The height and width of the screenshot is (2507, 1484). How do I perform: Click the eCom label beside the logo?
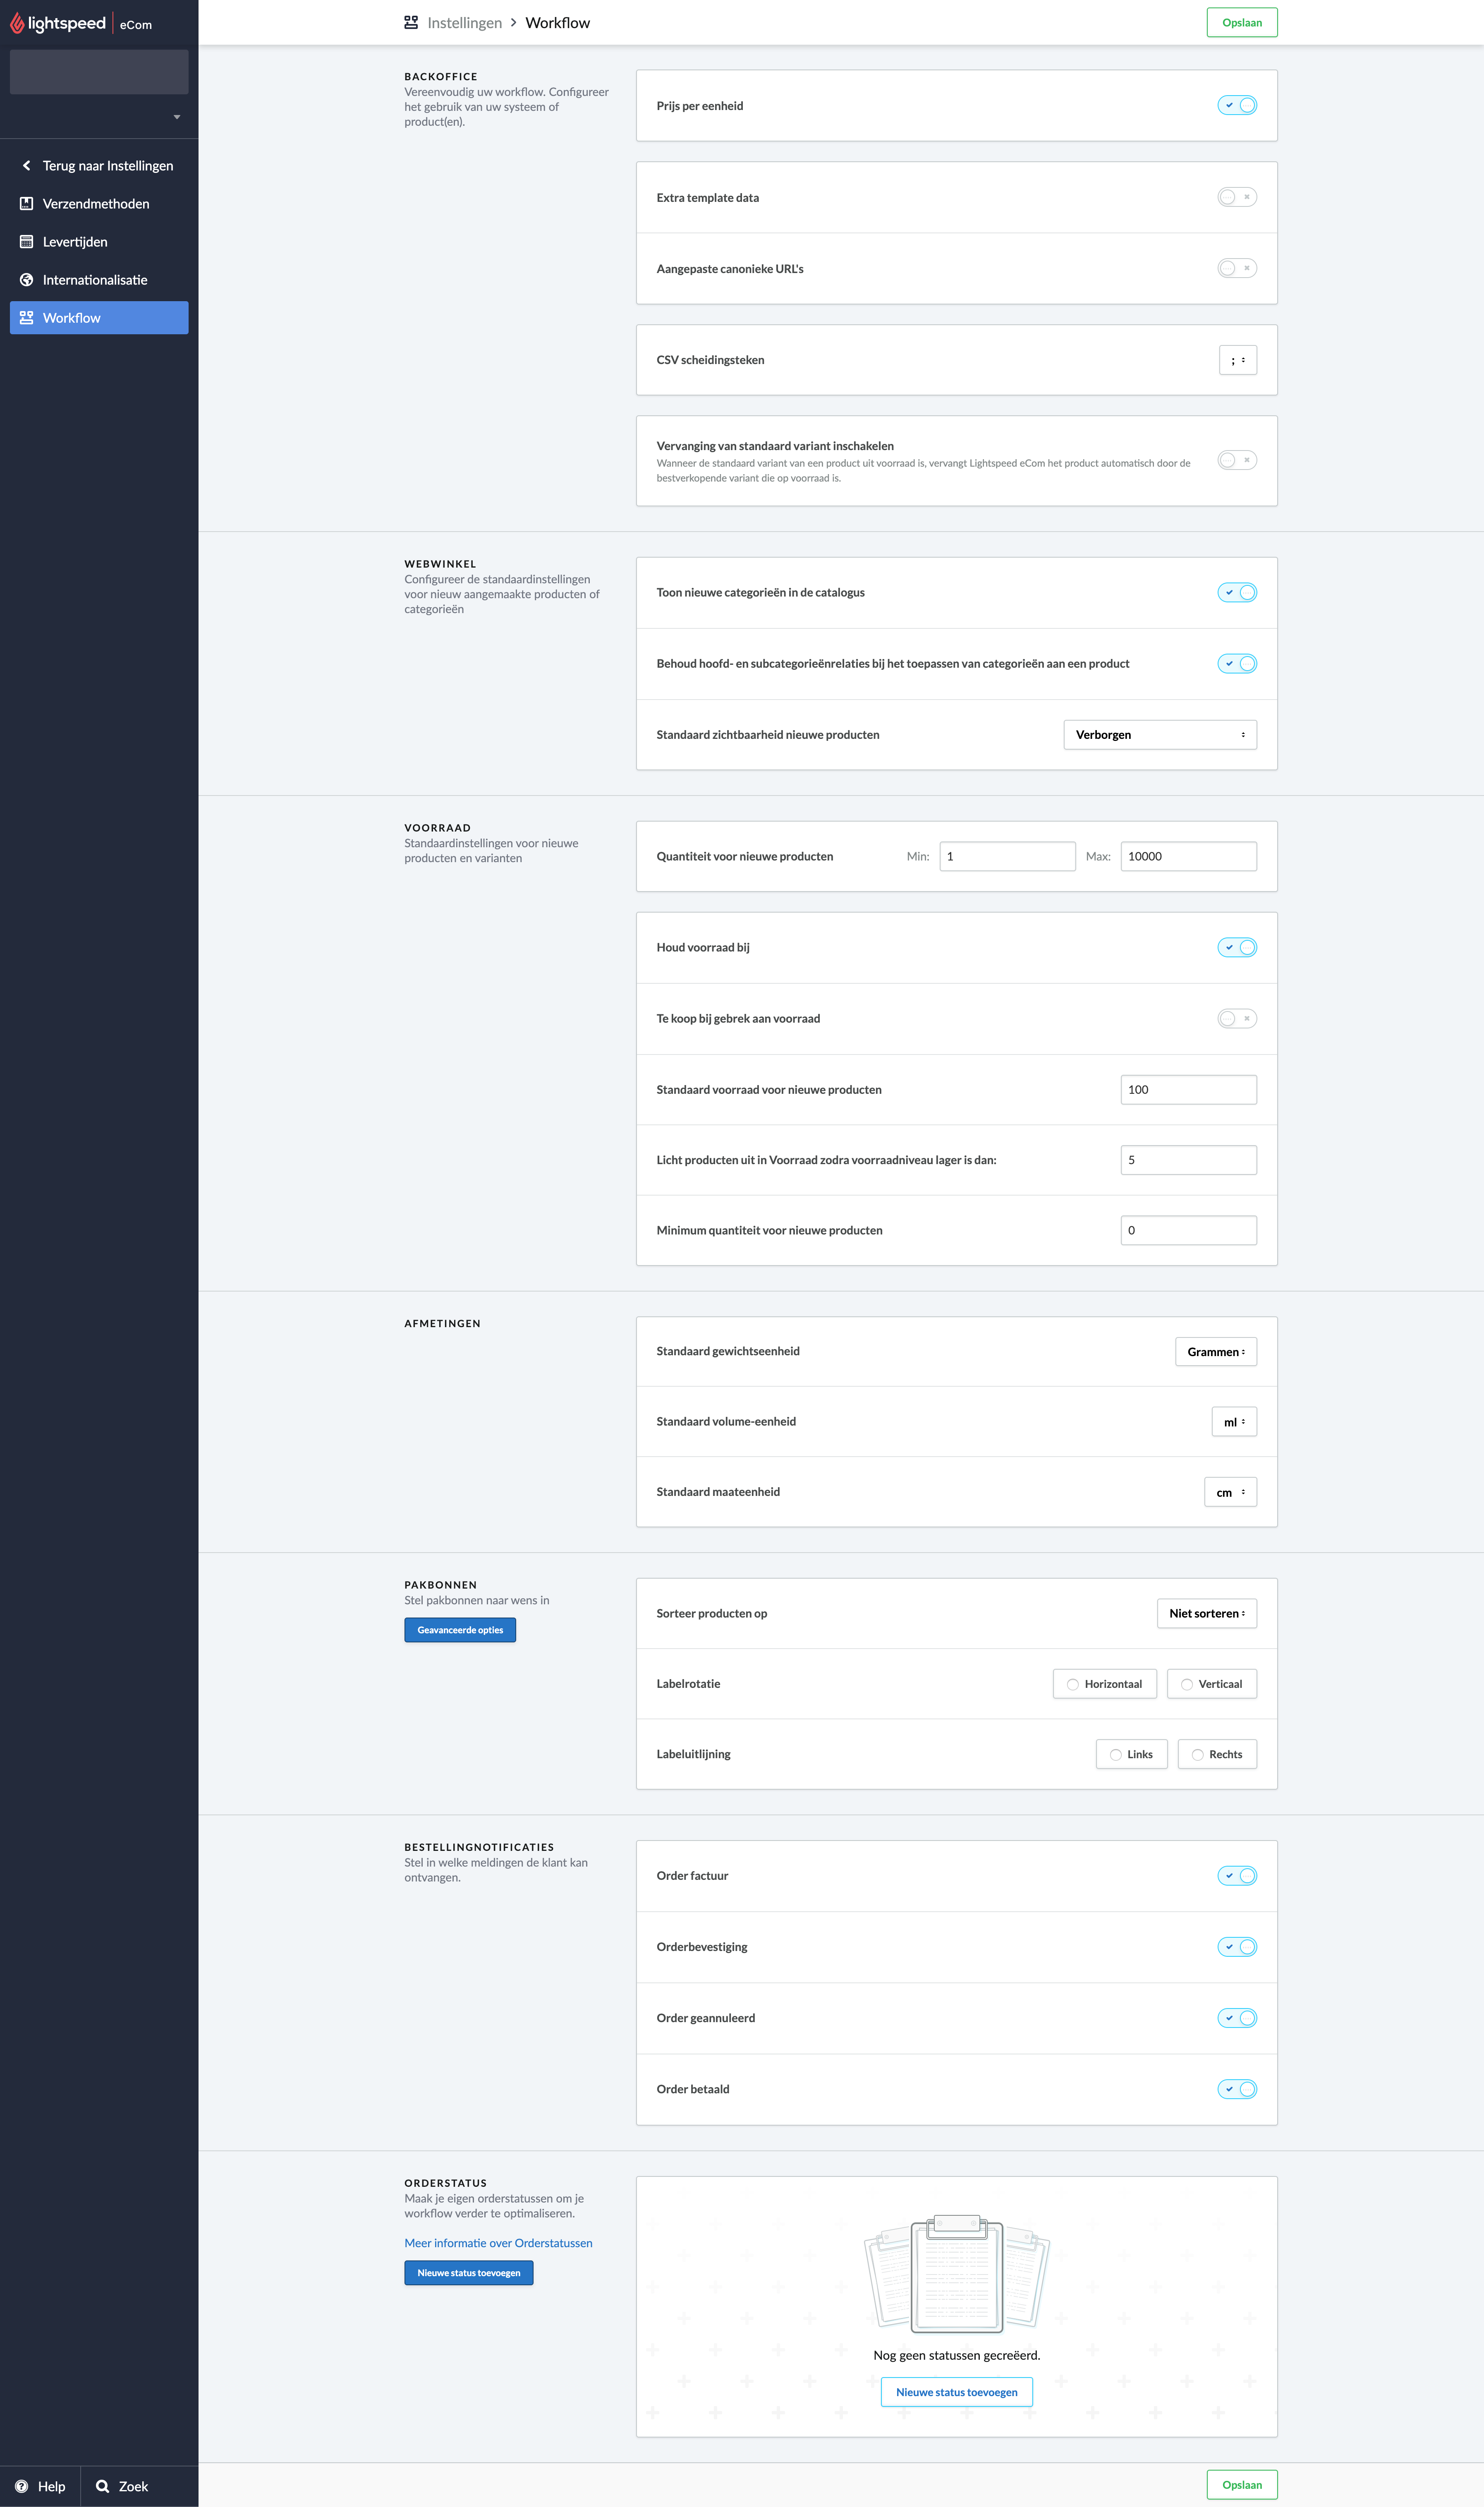pos(136,25)
